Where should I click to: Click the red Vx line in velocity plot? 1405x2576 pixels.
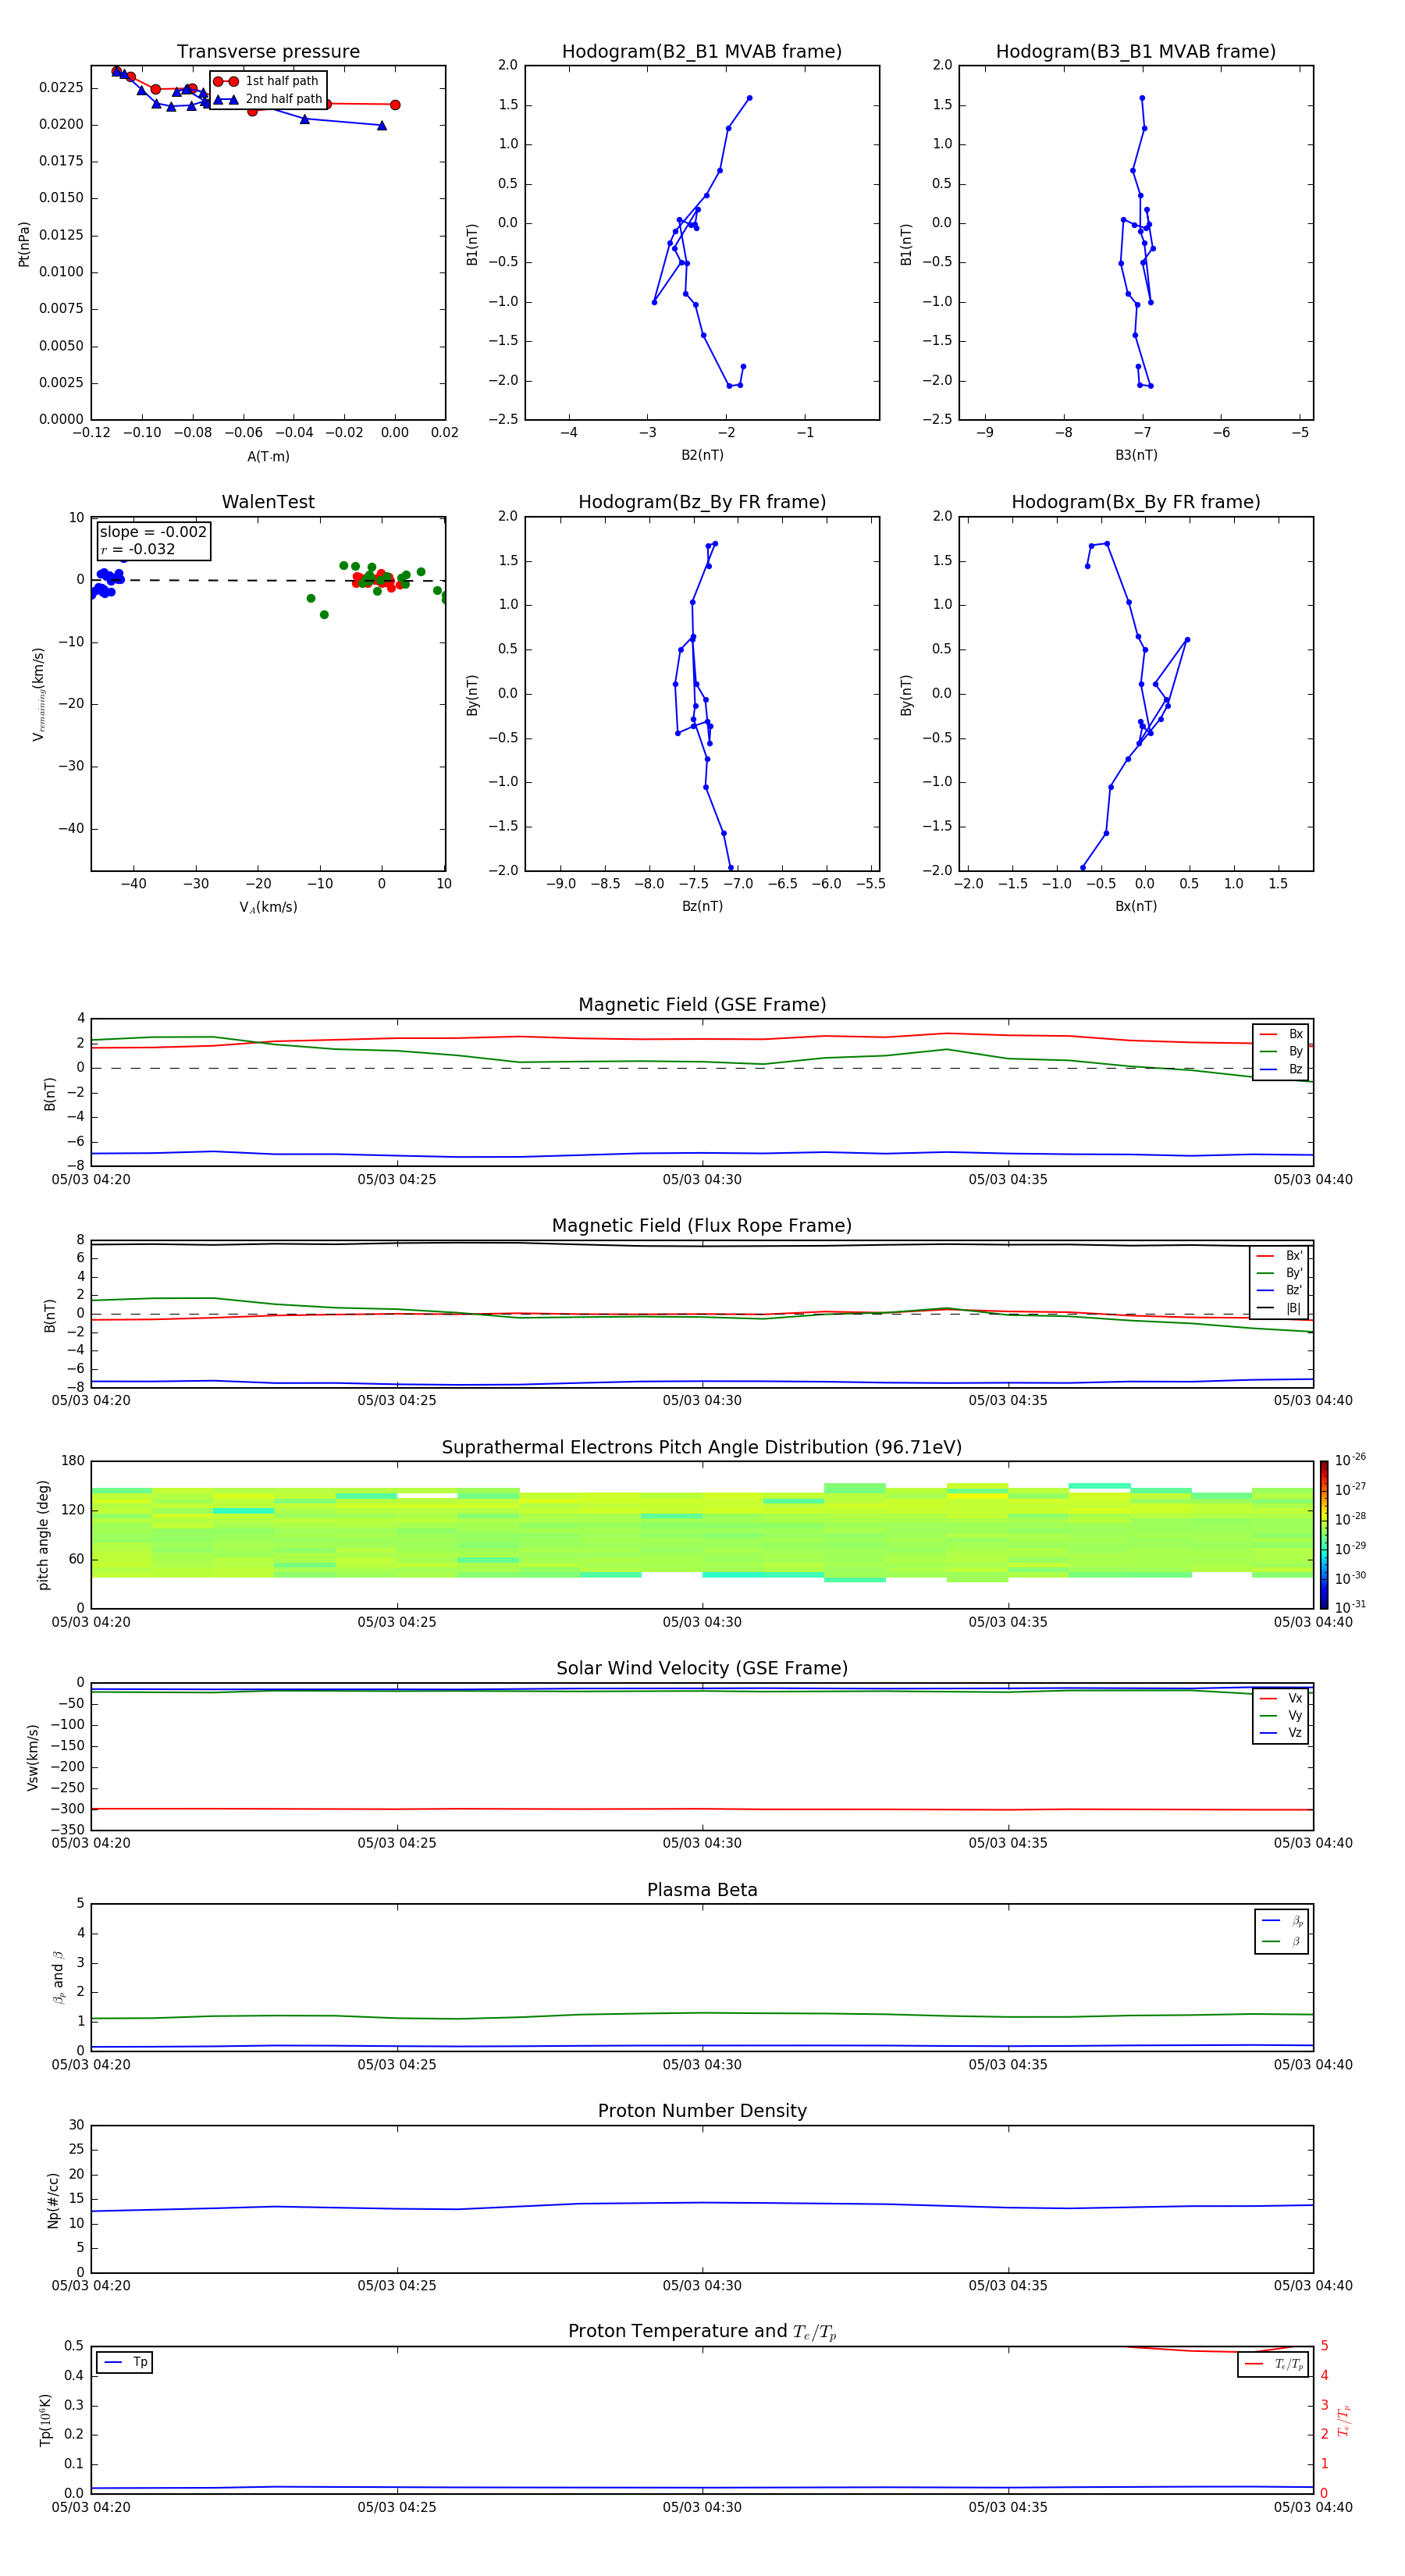[702, 1809]
